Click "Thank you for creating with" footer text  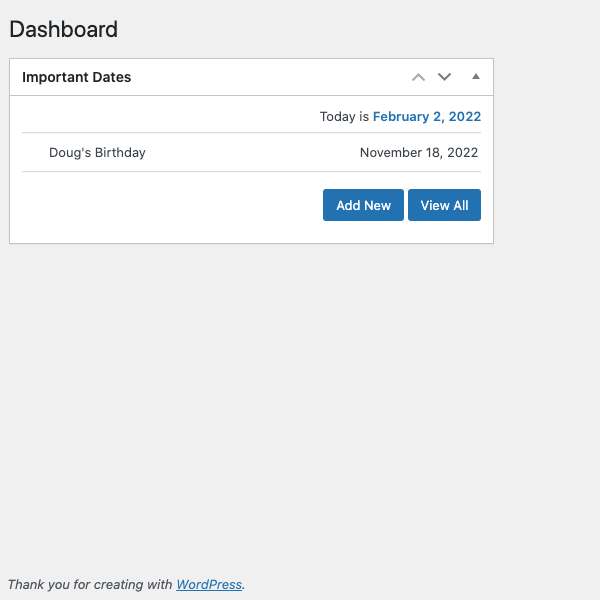(x=90, y=584)
